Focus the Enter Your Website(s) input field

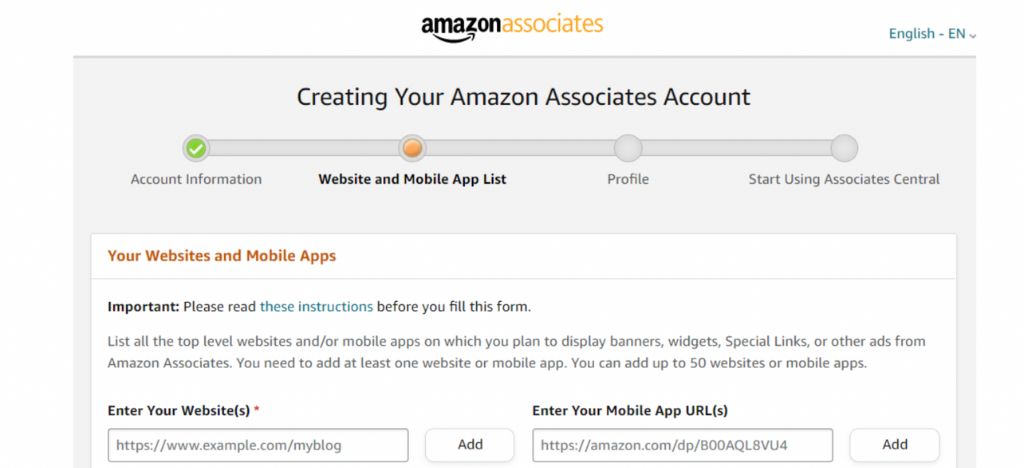[x=258, y=445]
